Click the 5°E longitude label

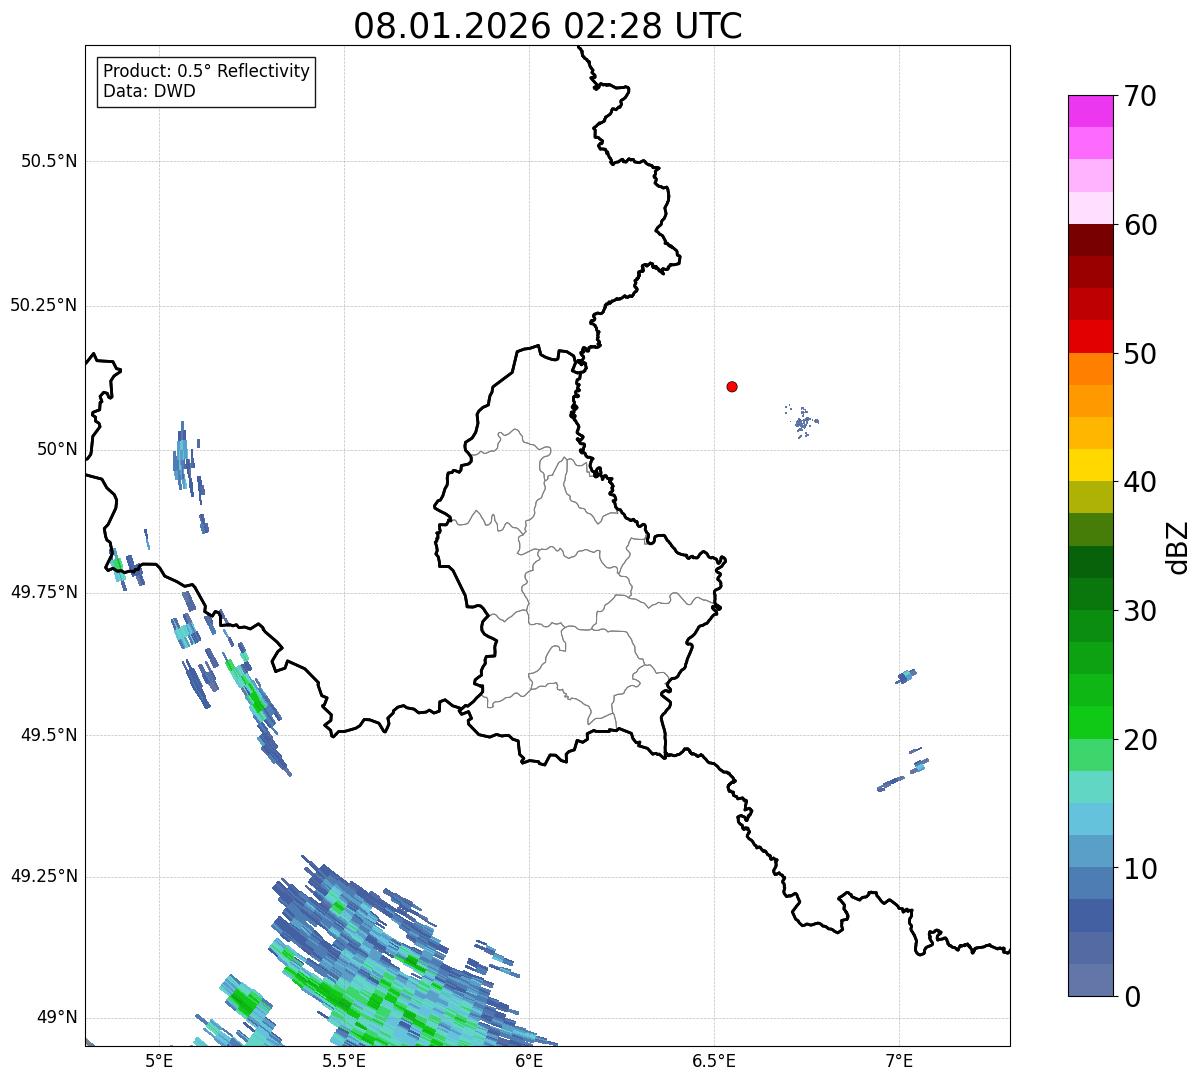coord(159,1061)
